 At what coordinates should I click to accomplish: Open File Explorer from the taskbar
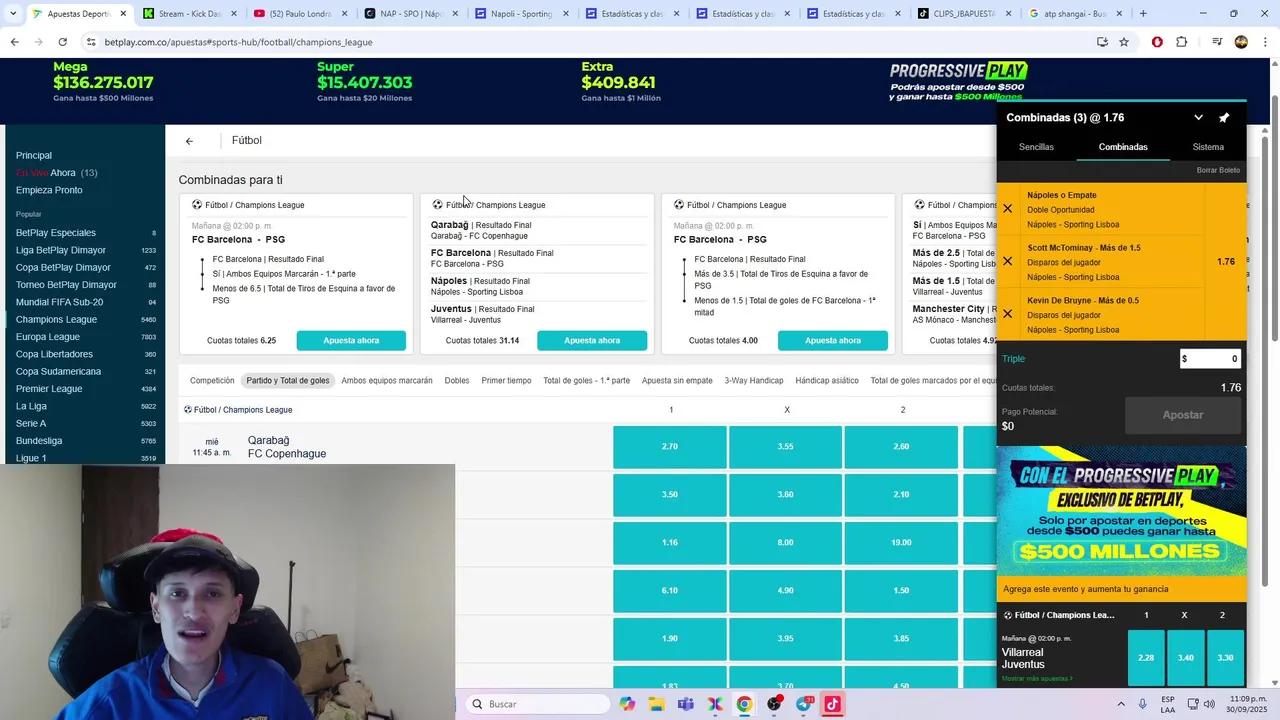coord(656,704)
